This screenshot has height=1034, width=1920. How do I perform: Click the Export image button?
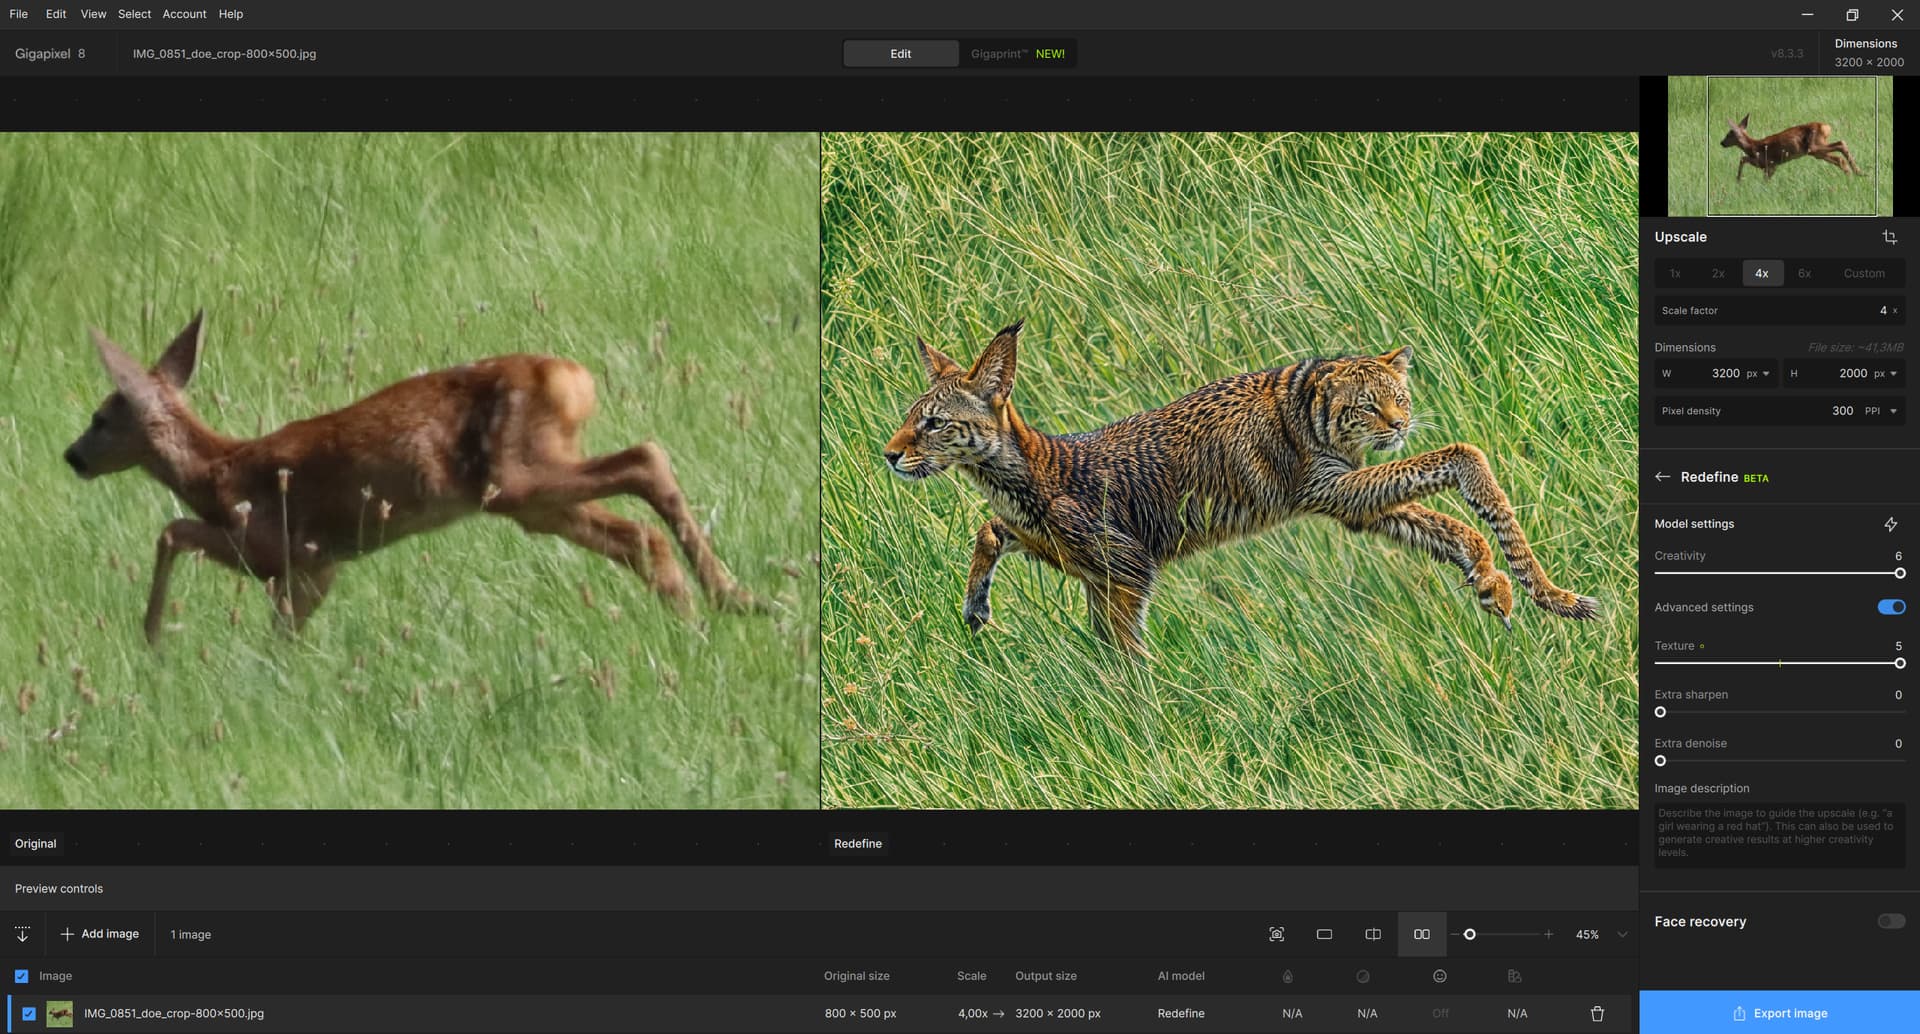(1779, 1012)
